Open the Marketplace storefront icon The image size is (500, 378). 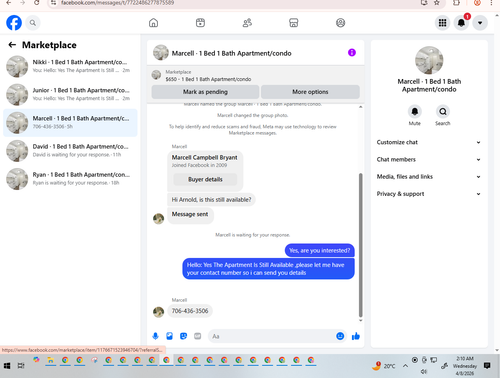294,23
